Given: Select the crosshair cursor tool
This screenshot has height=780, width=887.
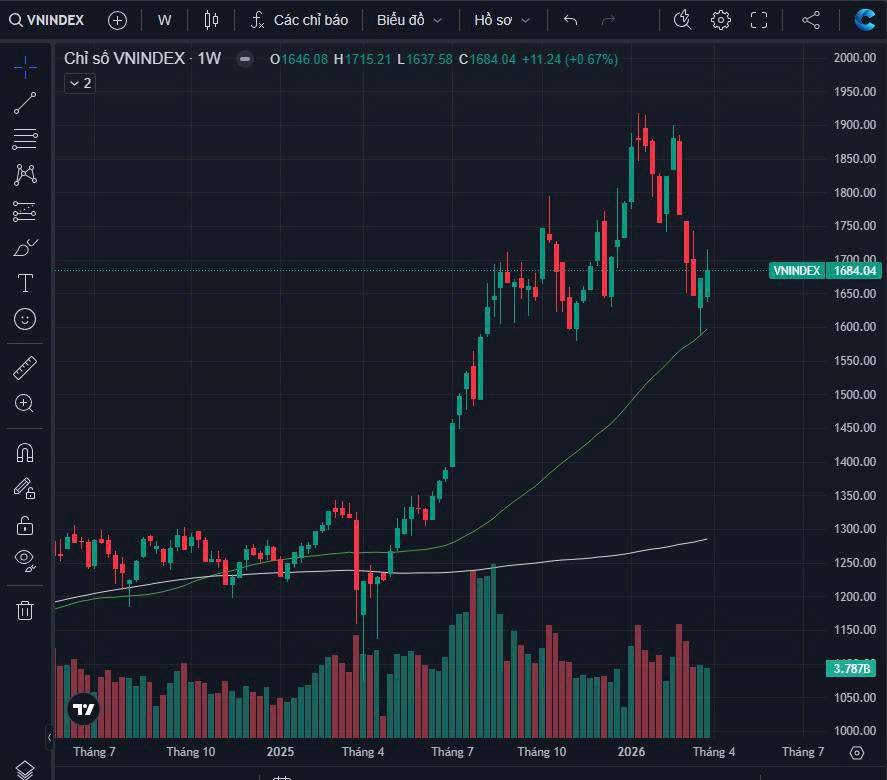Looking at the screenshot, I should click(x=25, y=68).
